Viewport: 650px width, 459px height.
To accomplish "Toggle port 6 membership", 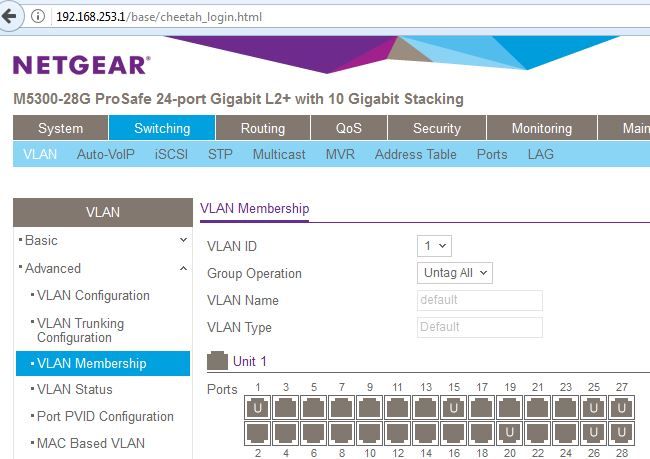I will [313, 432].
